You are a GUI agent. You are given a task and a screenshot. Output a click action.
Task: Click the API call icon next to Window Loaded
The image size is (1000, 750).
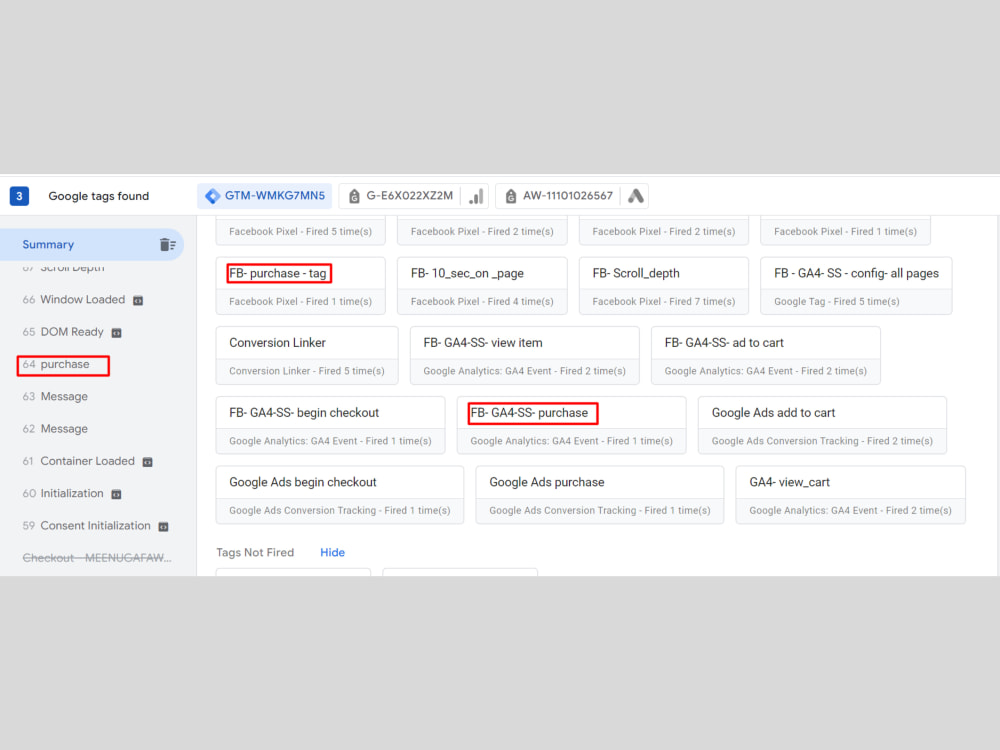[x=137, y=300]
